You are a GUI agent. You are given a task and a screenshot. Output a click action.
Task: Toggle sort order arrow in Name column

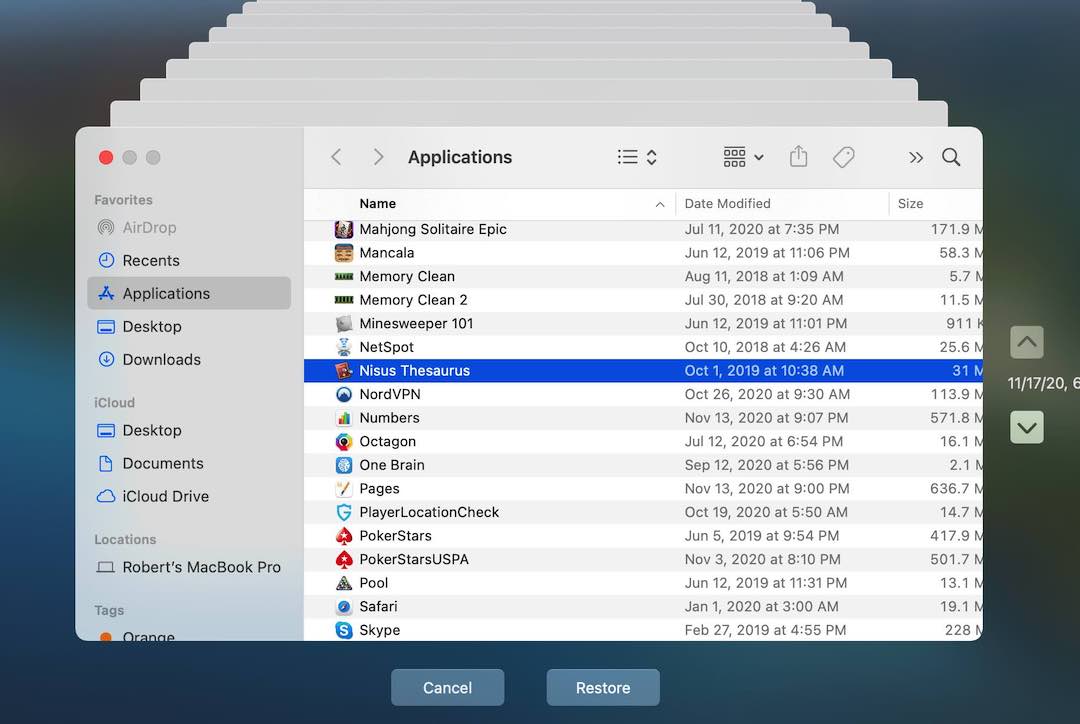[660, 205]
